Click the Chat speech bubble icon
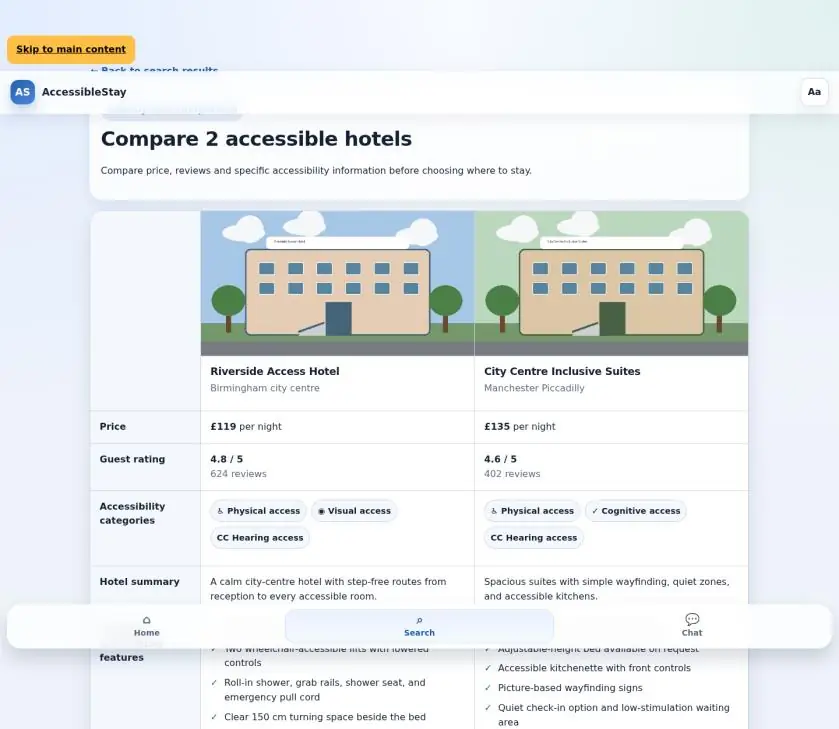Image resolution: width=839 pixels, height=729 pixels. click(692, 619)
